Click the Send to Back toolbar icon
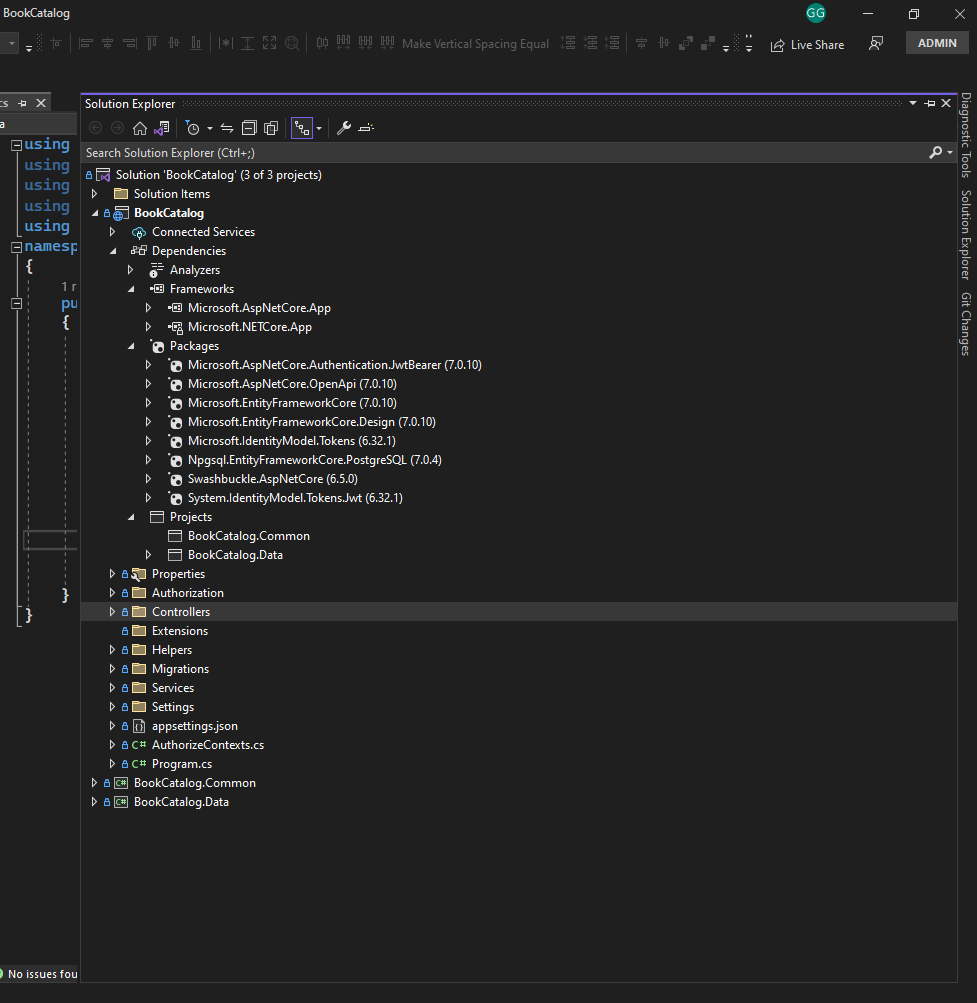The height and width of the screenshot is (1003, 977). [x=708, y=43]
